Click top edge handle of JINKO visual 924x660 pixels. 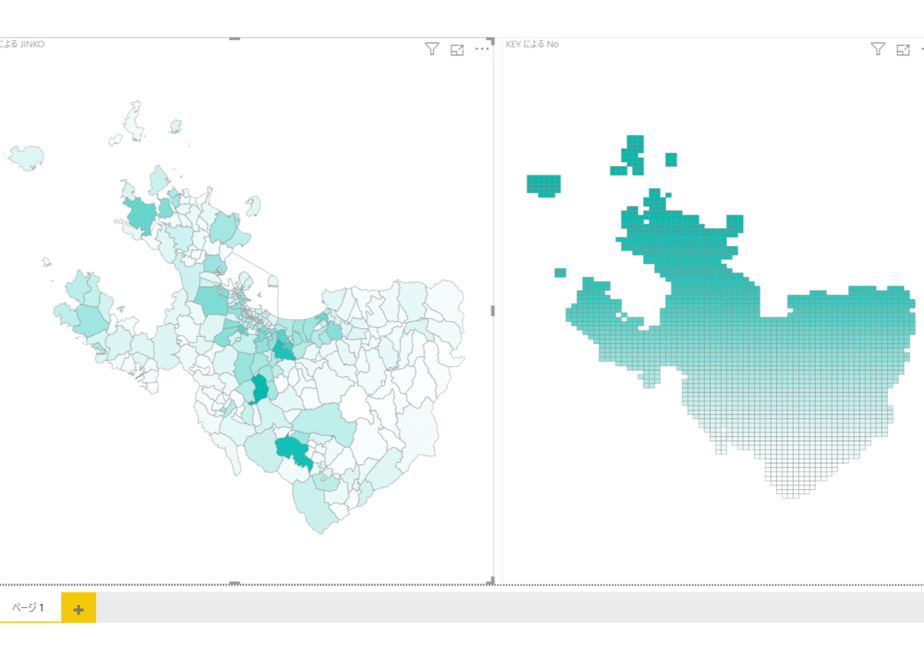235,38
